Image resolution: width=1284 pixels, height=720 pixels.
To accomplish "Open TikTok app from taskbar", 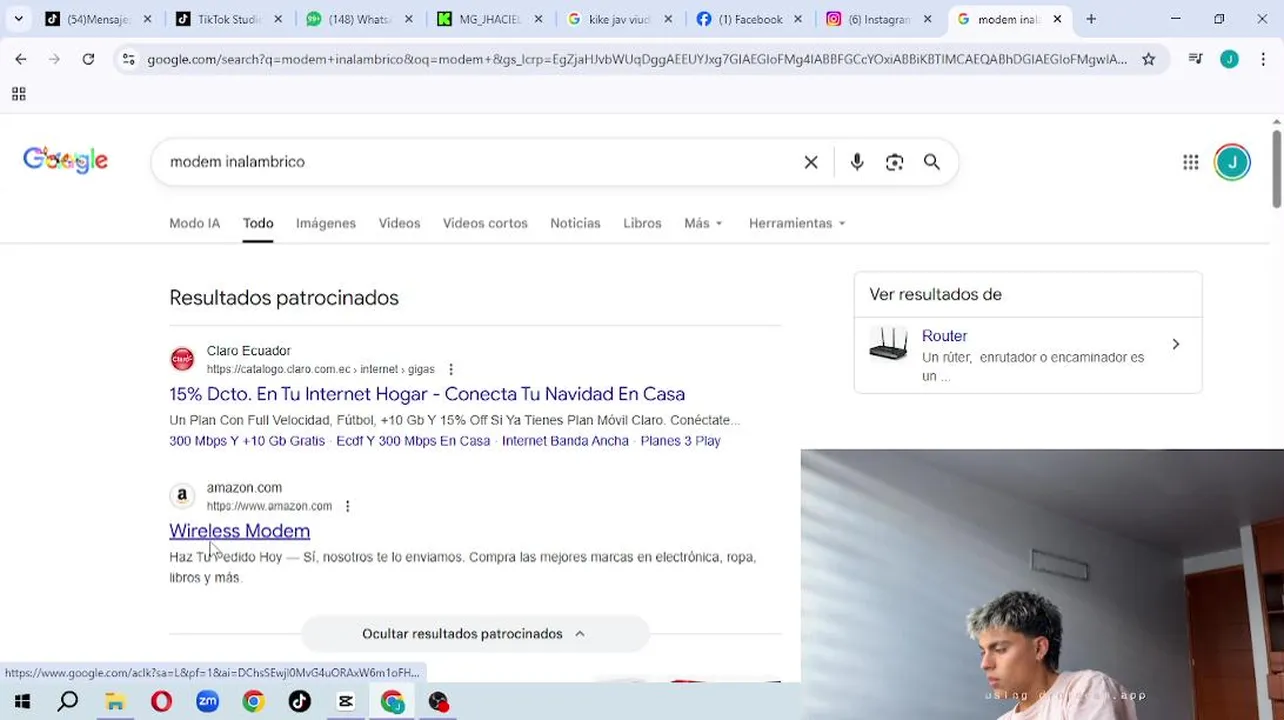I will coord(299,702).
